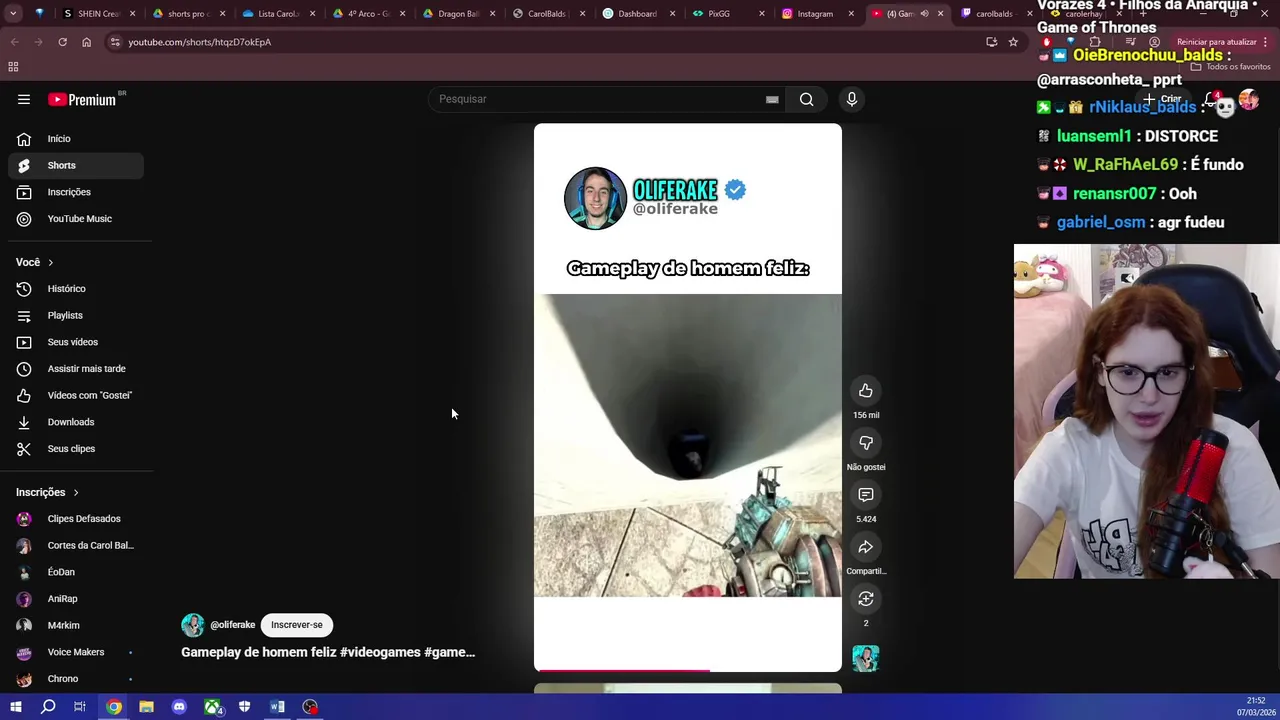Reload the page with refresh icon
Viewport: 1280px width, 720px height.
click(x=62, y=42)
